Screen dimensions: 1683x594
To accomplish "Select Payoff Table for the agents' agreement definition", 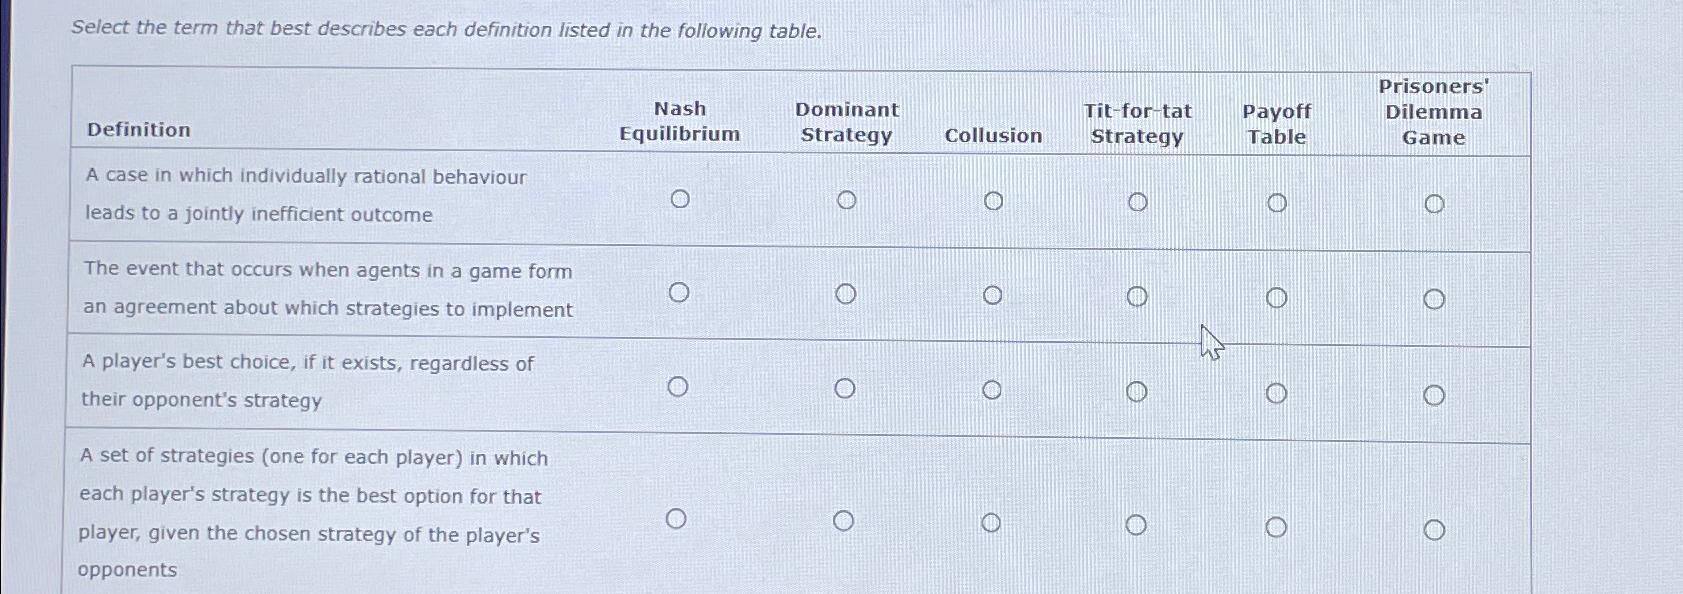I will click(x=1277, y=296).
